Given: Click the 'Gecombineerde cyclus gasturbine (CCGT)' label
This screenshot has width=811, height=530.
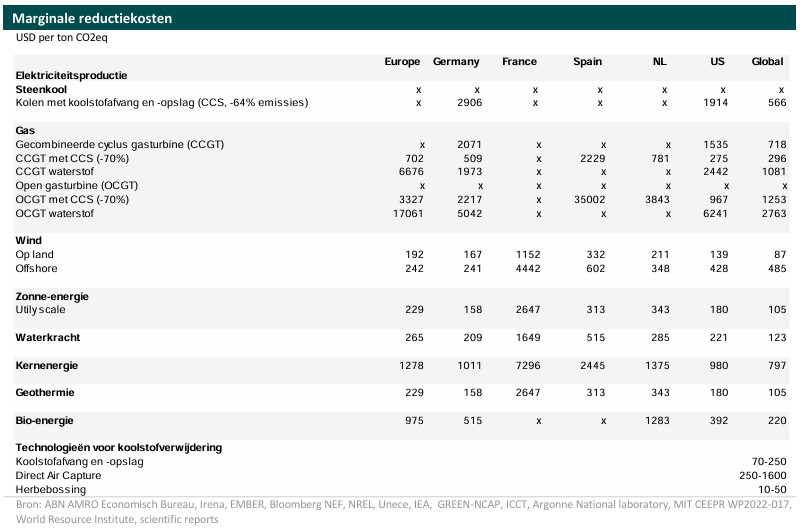Looking at the screenshot, I should (x=119, y=144).
